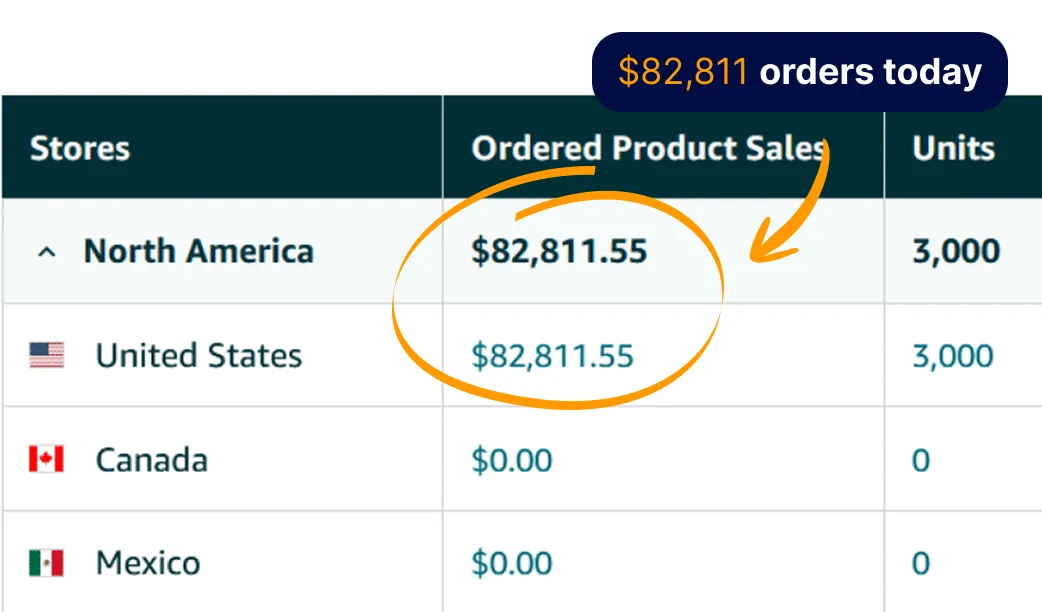Sort by the Units column header
The width and height of the screenshot is (1042, 612).
954,148
